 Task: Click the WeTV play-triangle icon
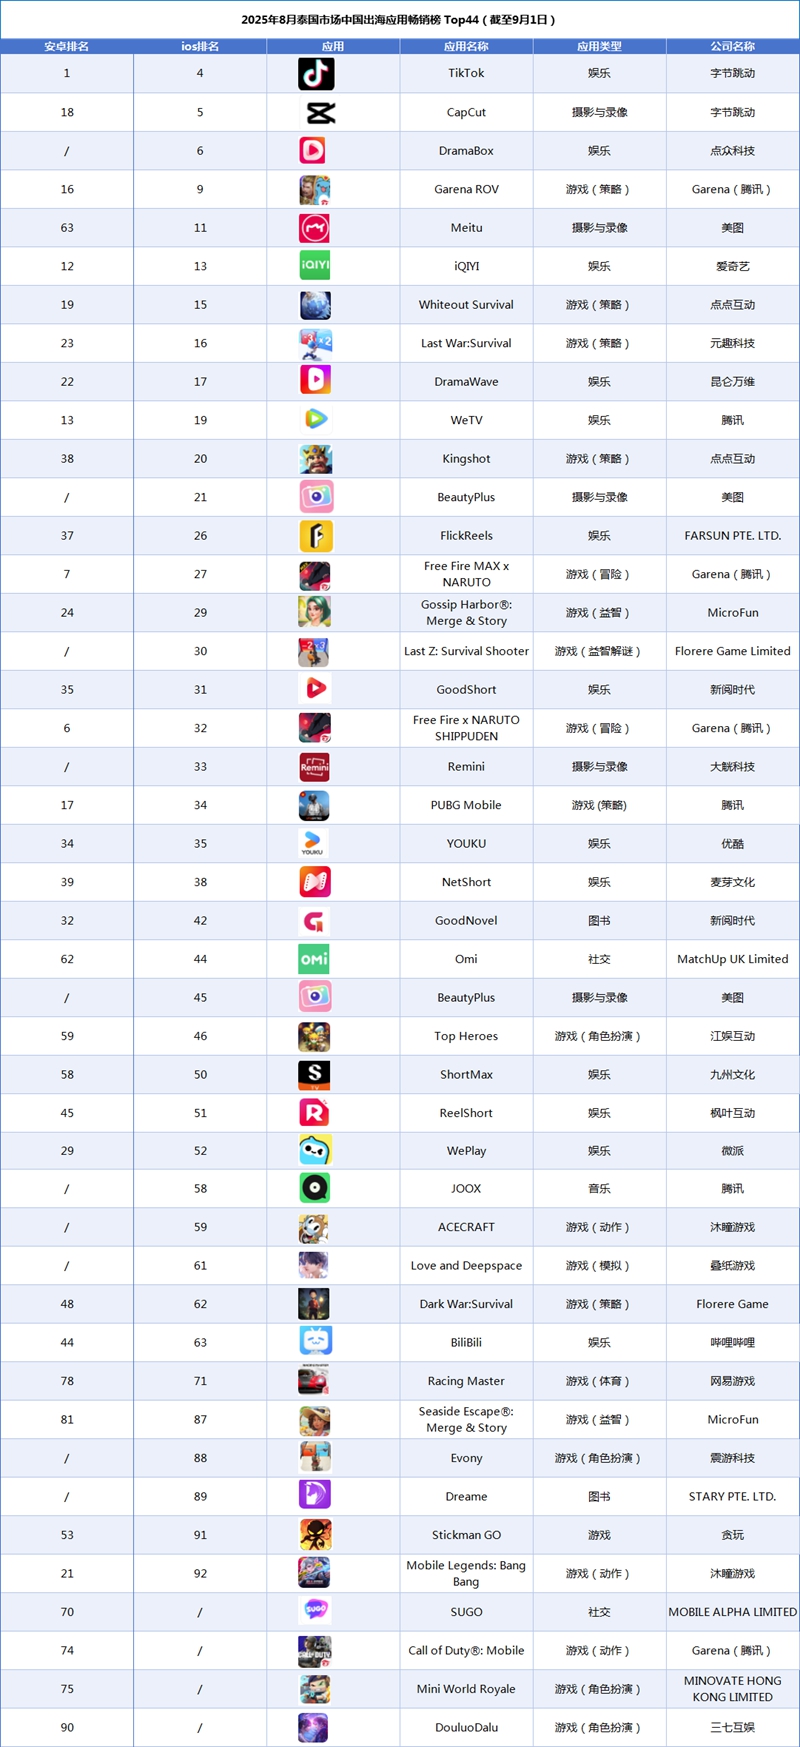pyautogui.click(x=316, y=420)
